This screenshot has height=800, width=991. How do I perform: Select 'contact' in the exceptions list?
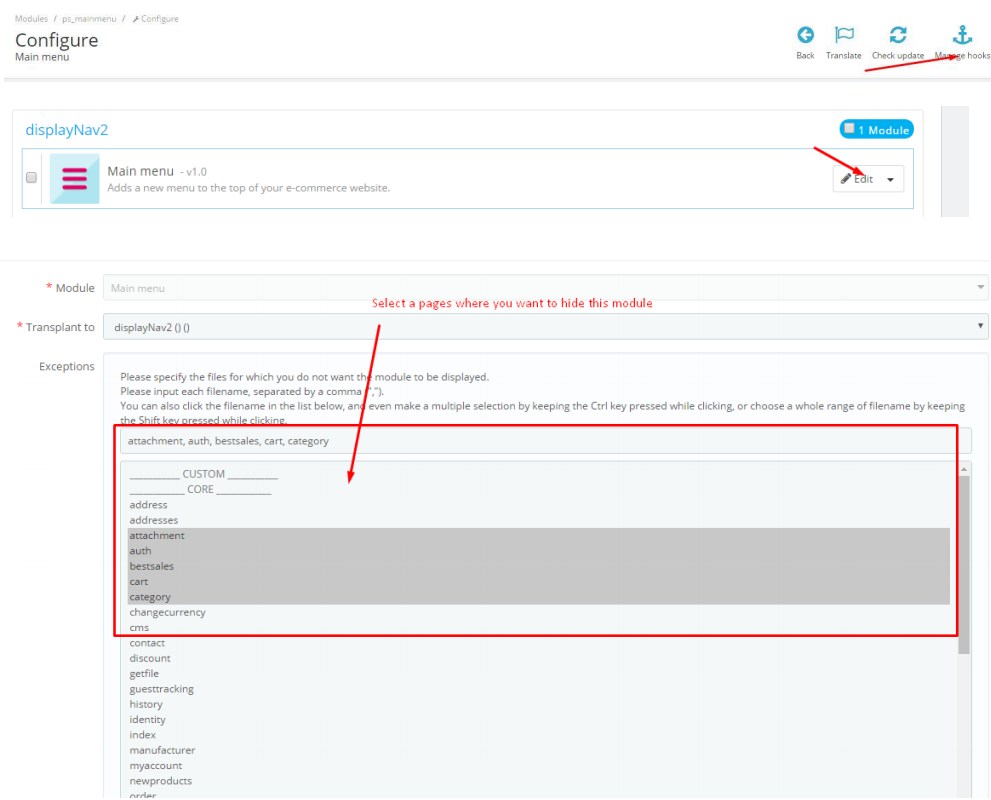pyautogui.click(x=147, y=643)
